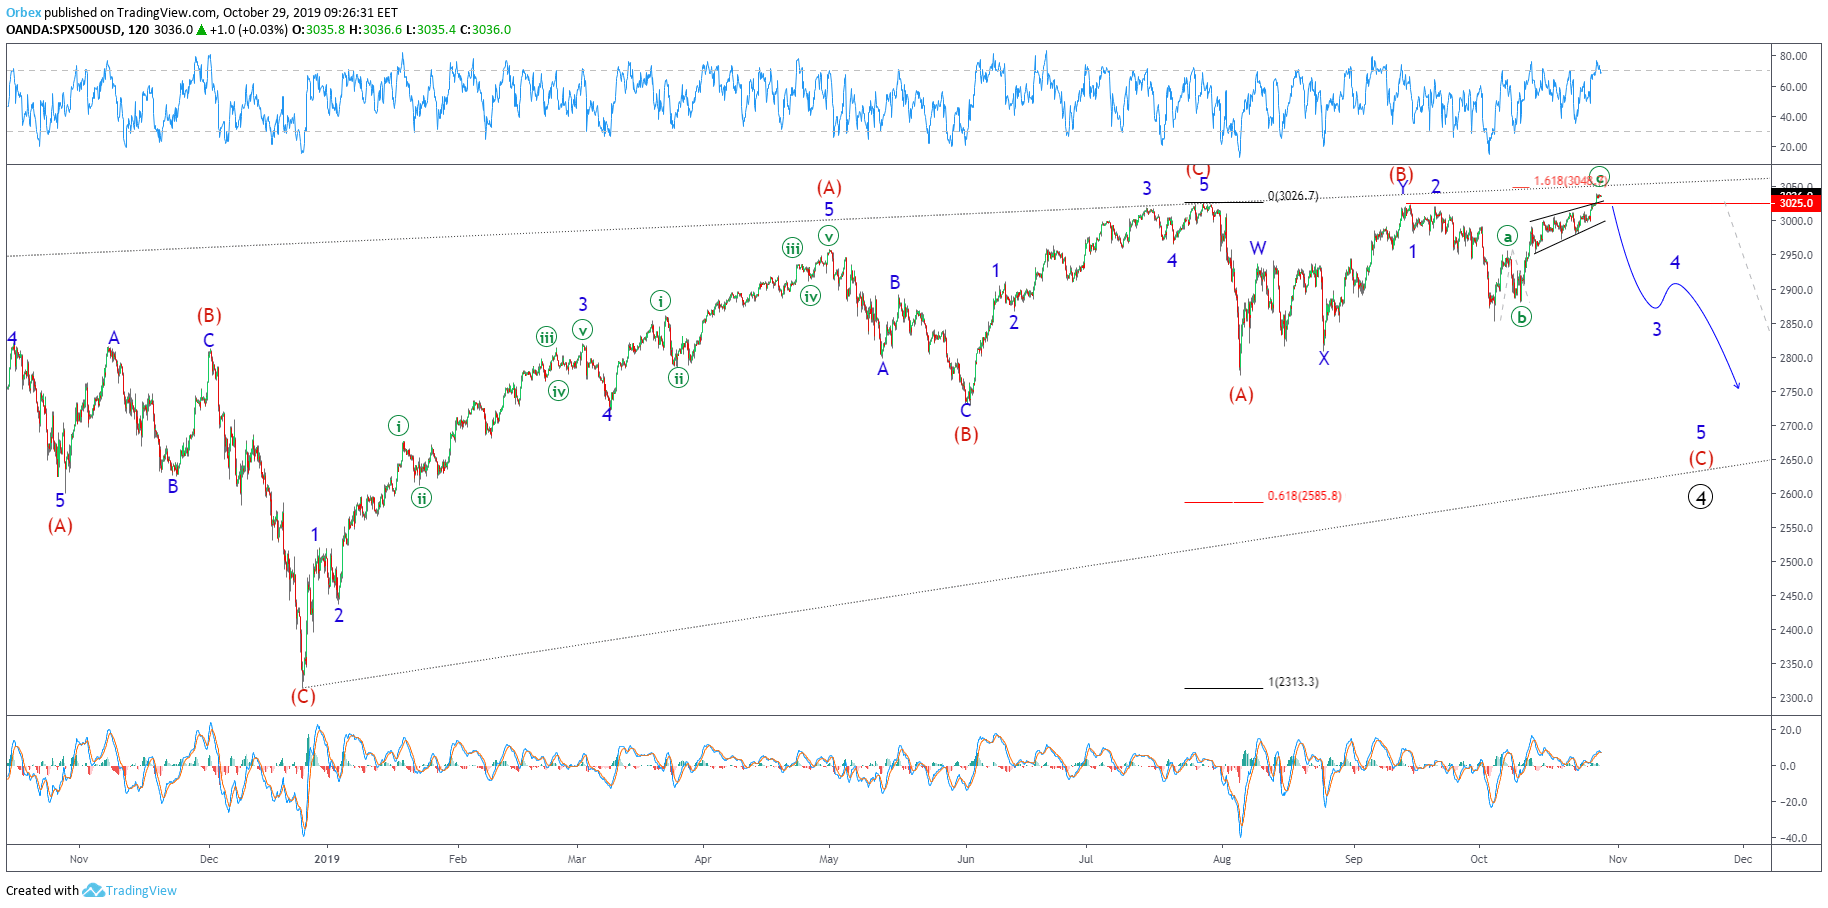
Task: Click the May label on time axis
Action: click(829, 859)
